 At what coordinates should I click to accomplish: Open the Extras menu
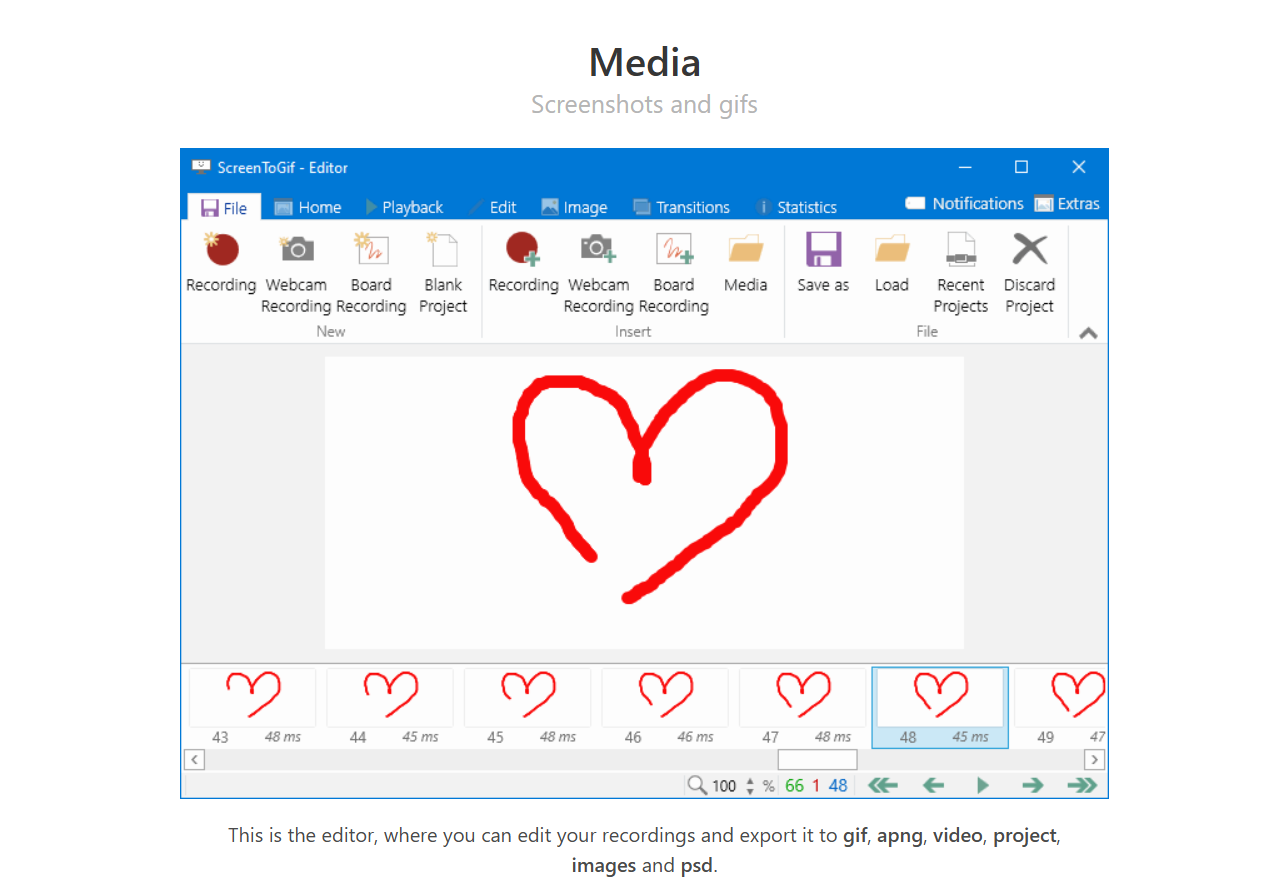(x=1067, y=204)
